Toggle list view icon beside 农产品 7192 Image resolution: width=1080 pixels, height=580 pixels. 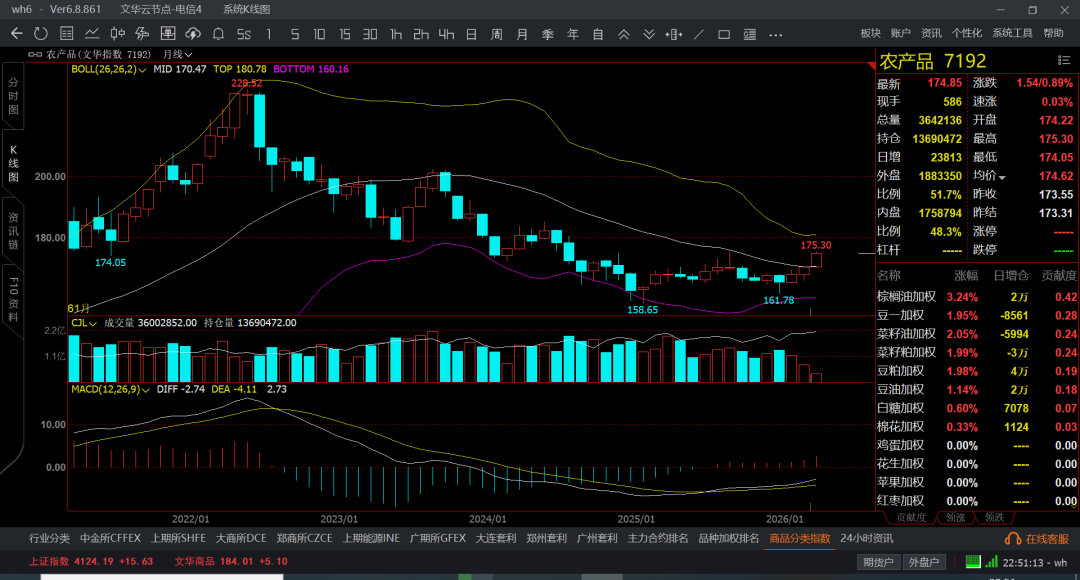(1064, 60)
